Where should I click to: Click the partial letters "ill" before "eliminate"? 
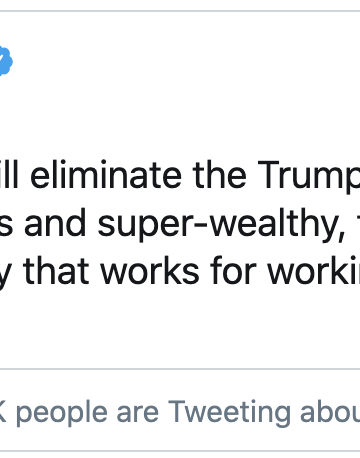[x=9, y=175]
